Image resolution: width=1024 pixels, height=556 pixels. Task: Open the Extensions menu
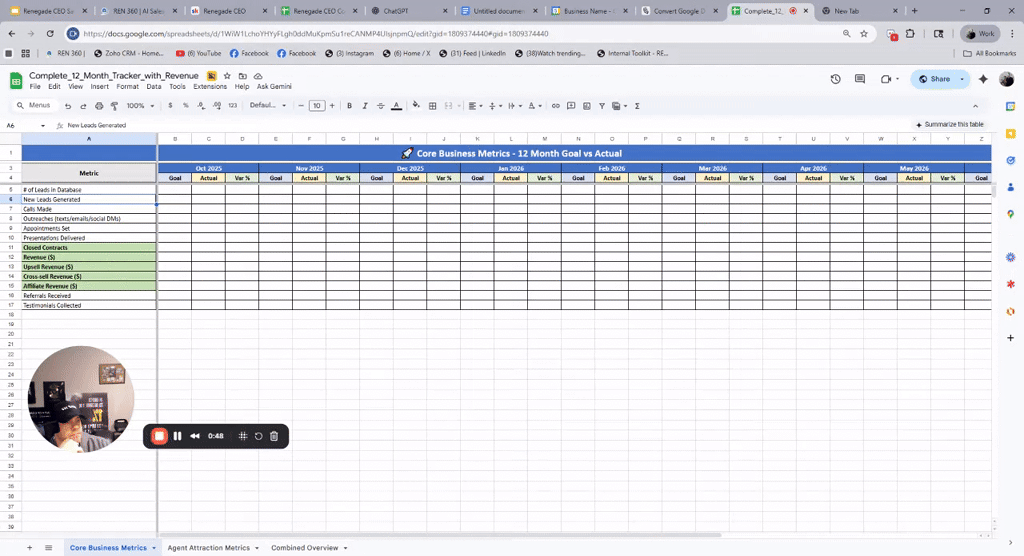210,86
